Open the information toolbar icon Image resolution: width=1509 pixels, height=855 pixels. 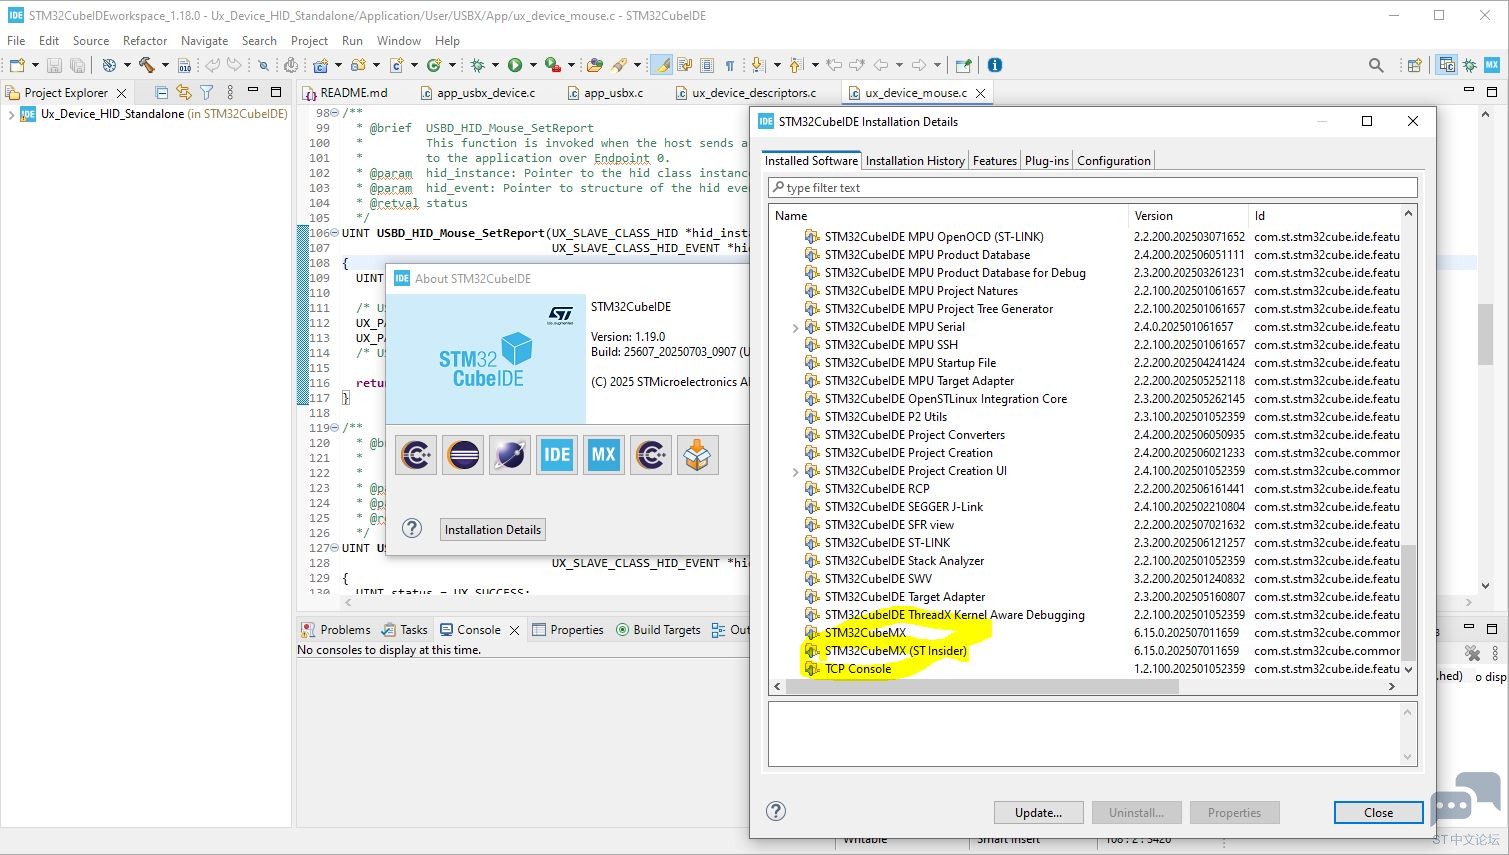[995, 65]
